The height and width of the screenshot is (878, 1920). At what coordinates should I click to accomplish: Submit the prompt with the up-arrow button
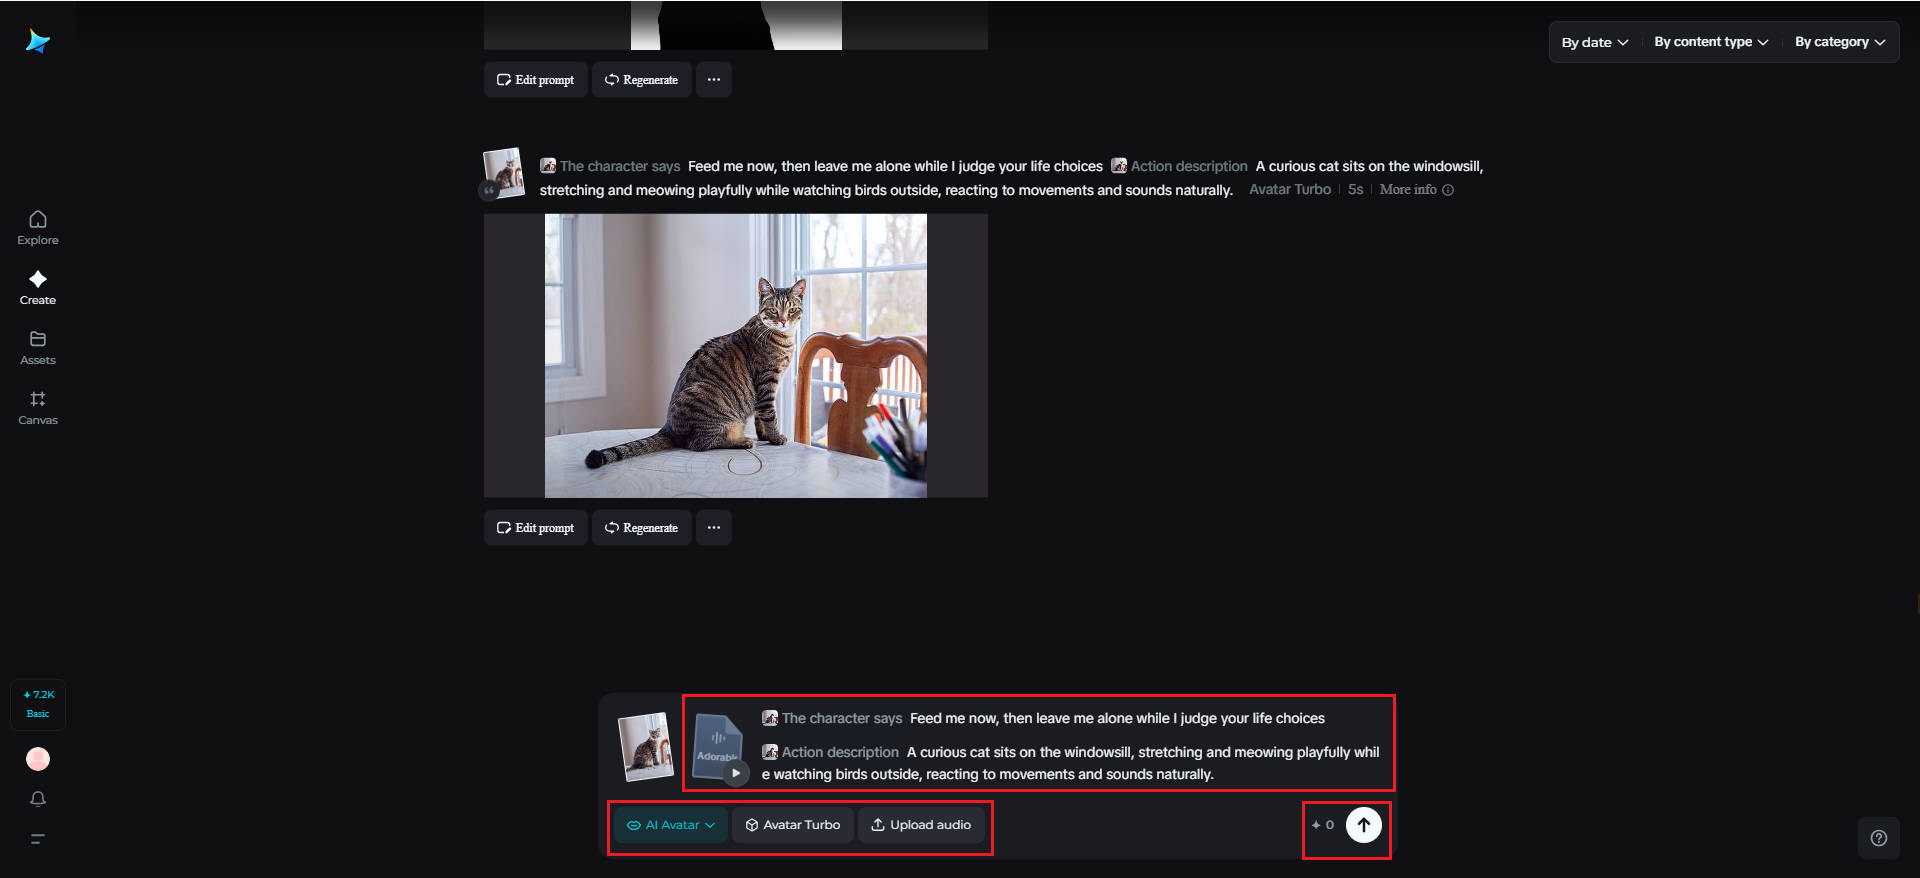coord(1364,825)
